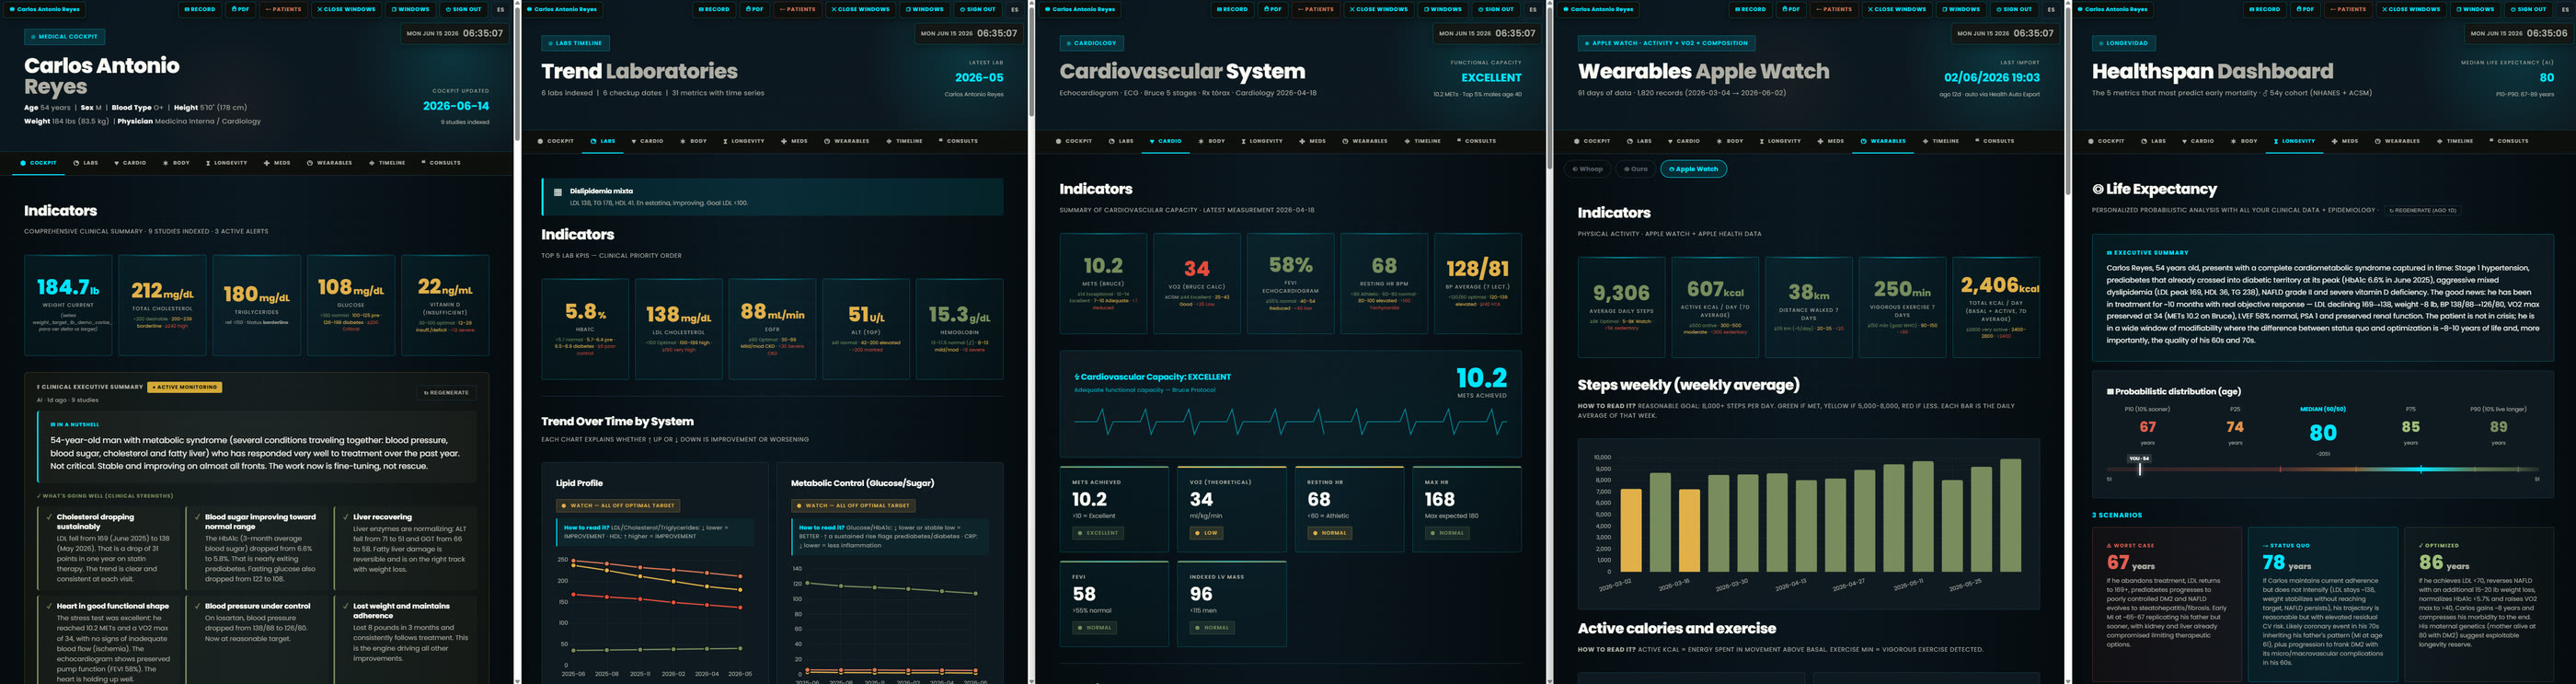The width and height of the screenshot is (2576, 684).
Task: Click the Active Monitoring badge
Action: pos(185,387)
